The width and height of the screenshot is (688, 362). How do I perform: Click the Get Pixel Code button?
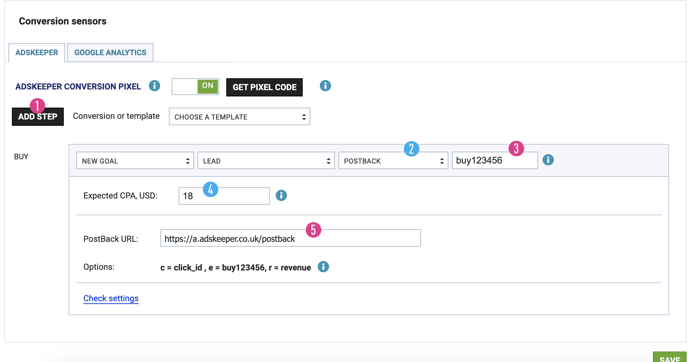point(264,87)
